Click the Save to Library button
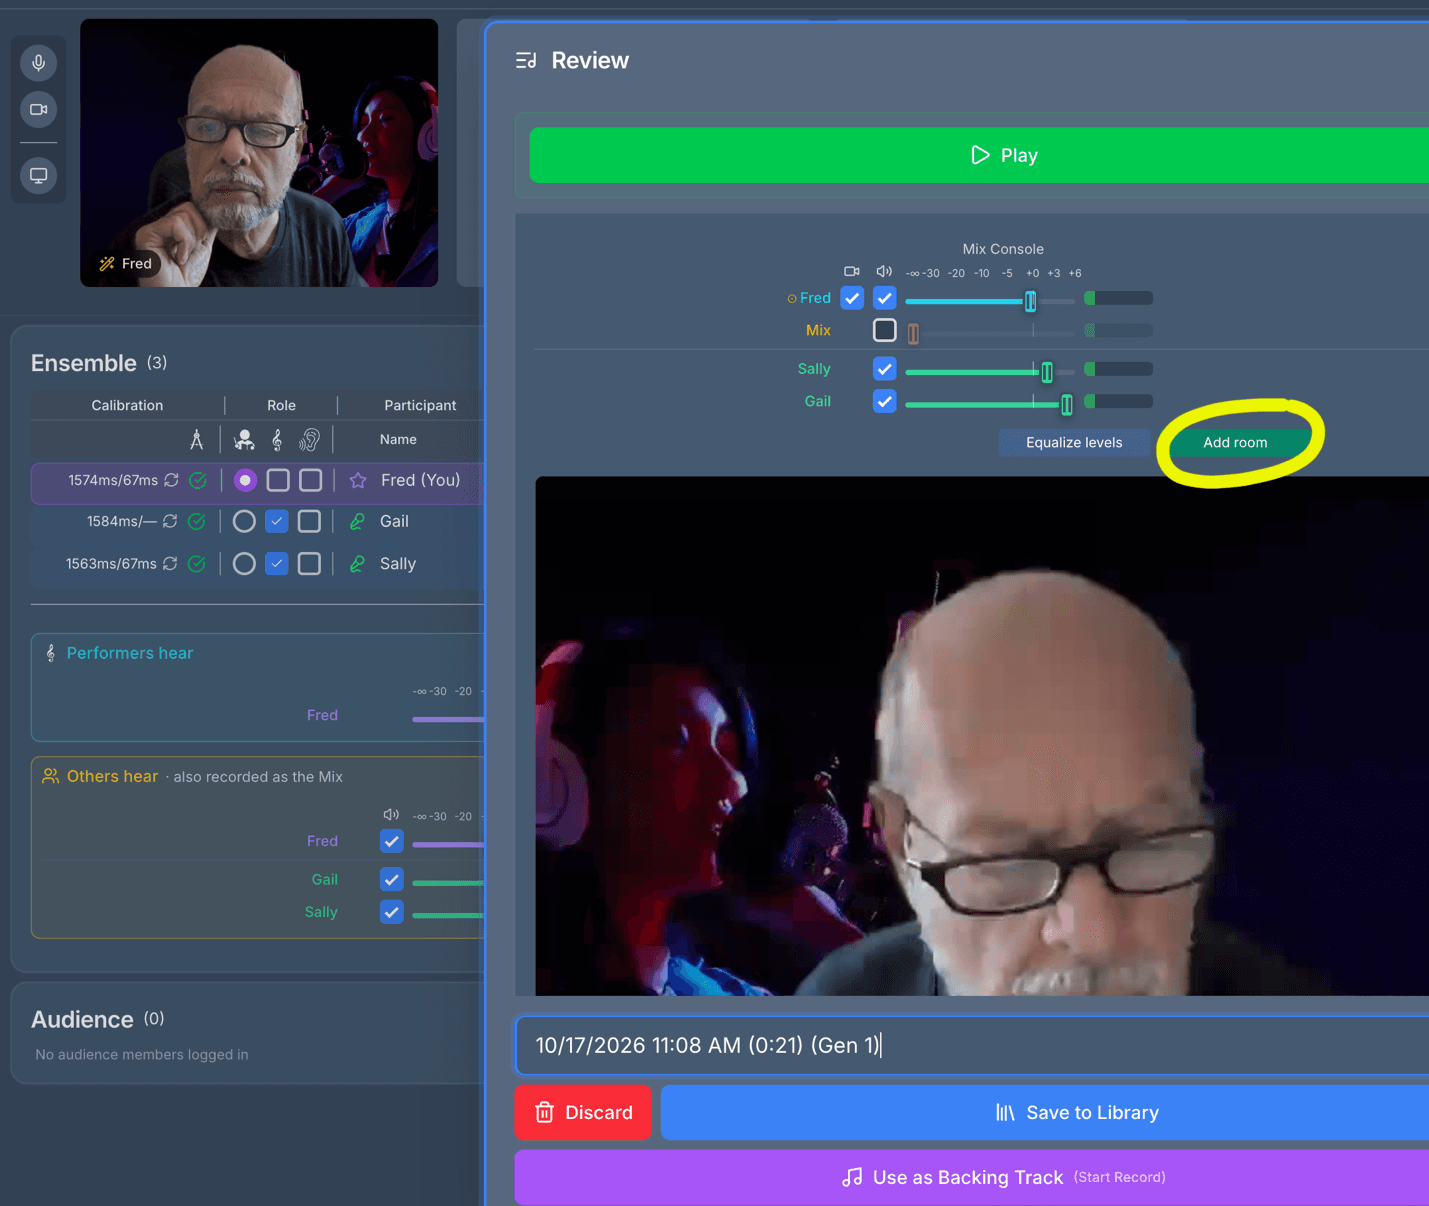Screen dimensions: 1429x1206 [x=1045, y=1113]
